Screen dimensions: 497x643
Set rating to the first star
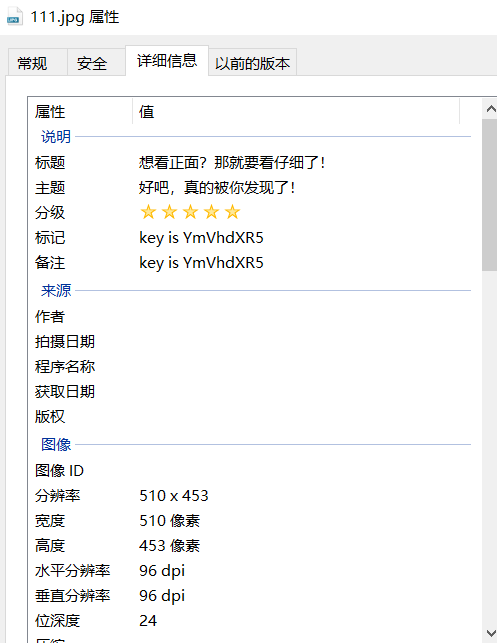tap(148, 212)
